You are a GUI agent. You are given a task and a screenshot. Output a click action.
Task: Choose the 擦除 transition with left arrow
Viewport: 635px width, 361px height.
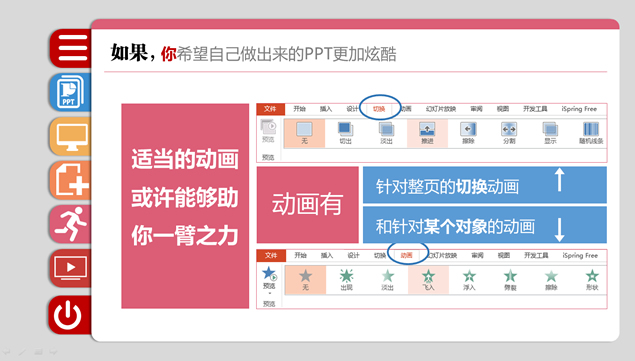pos(468,133)
